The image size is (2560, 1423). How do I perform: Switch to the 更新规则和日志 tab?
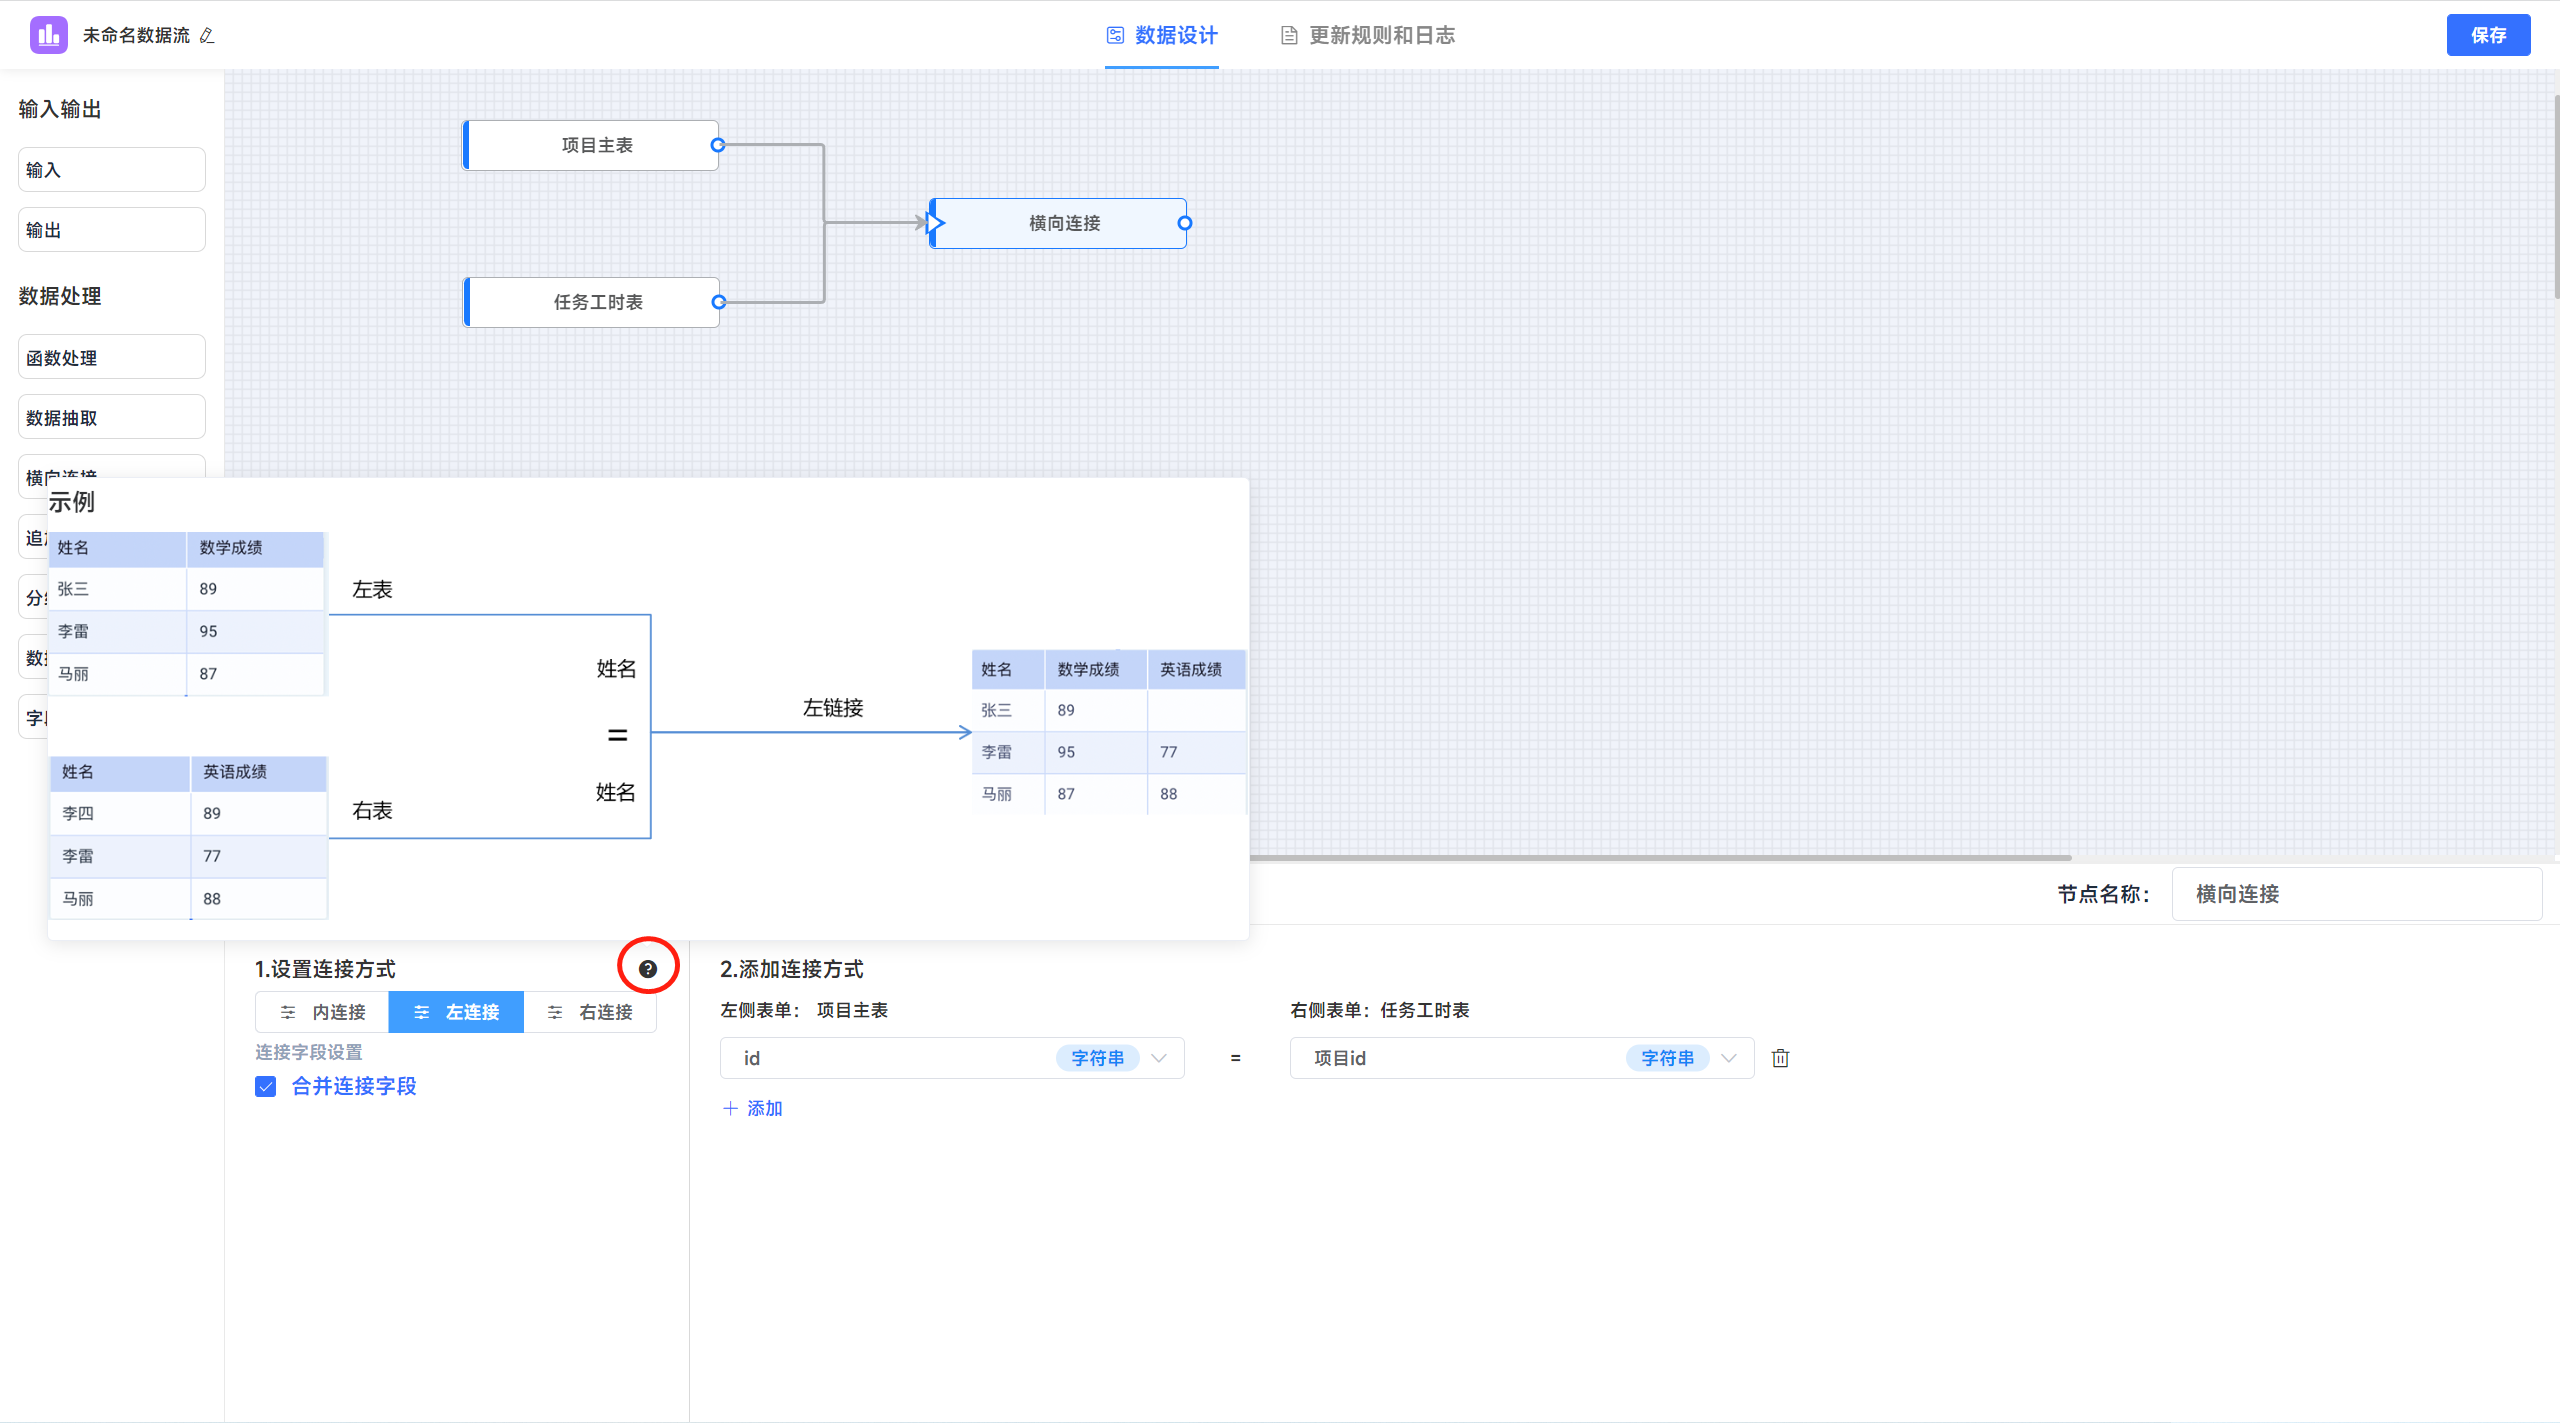[1368, 35]
